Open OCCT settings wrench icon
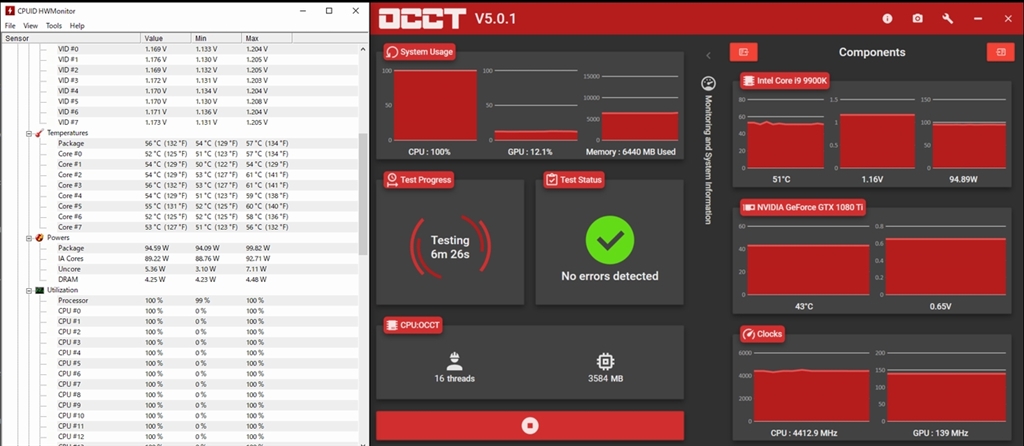 tap(948, 19)
